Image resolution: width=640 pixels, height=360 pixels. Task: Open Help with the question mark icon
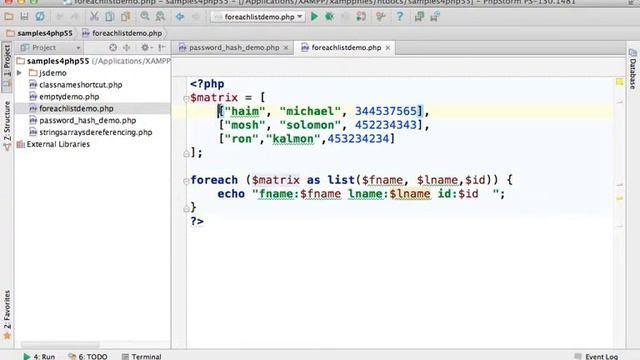coord(400,17)
